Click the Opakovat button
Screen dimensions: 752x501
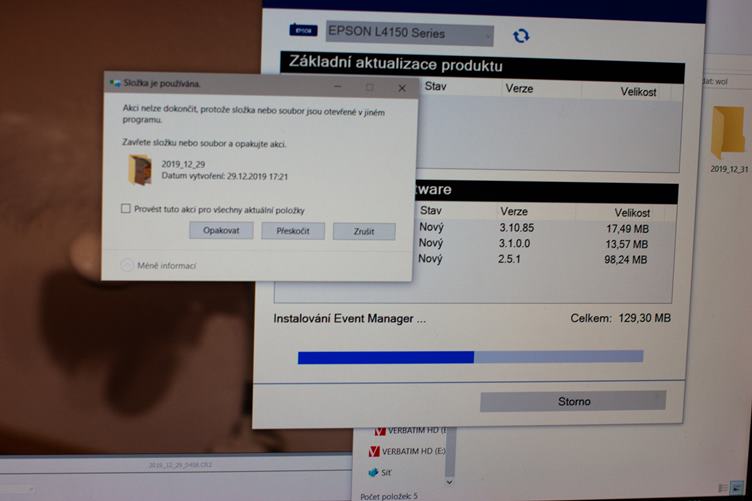221,231
